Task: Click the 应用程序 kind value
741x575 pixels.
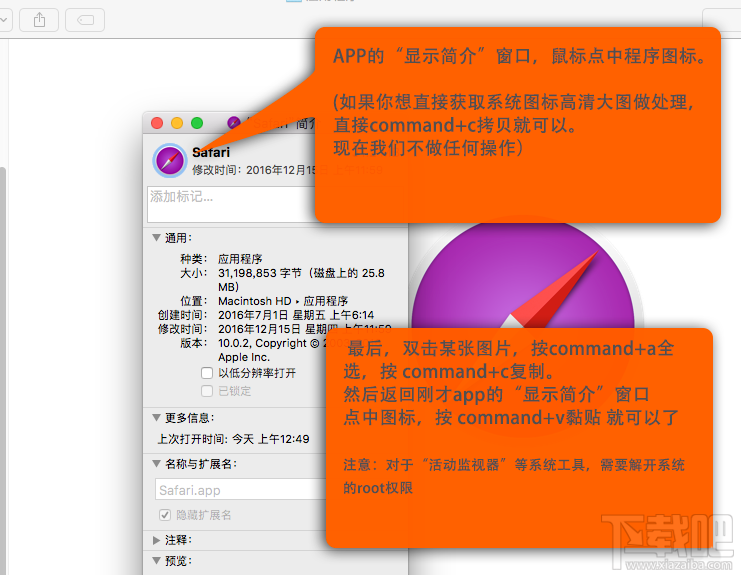Action: (x=240, y=259)
